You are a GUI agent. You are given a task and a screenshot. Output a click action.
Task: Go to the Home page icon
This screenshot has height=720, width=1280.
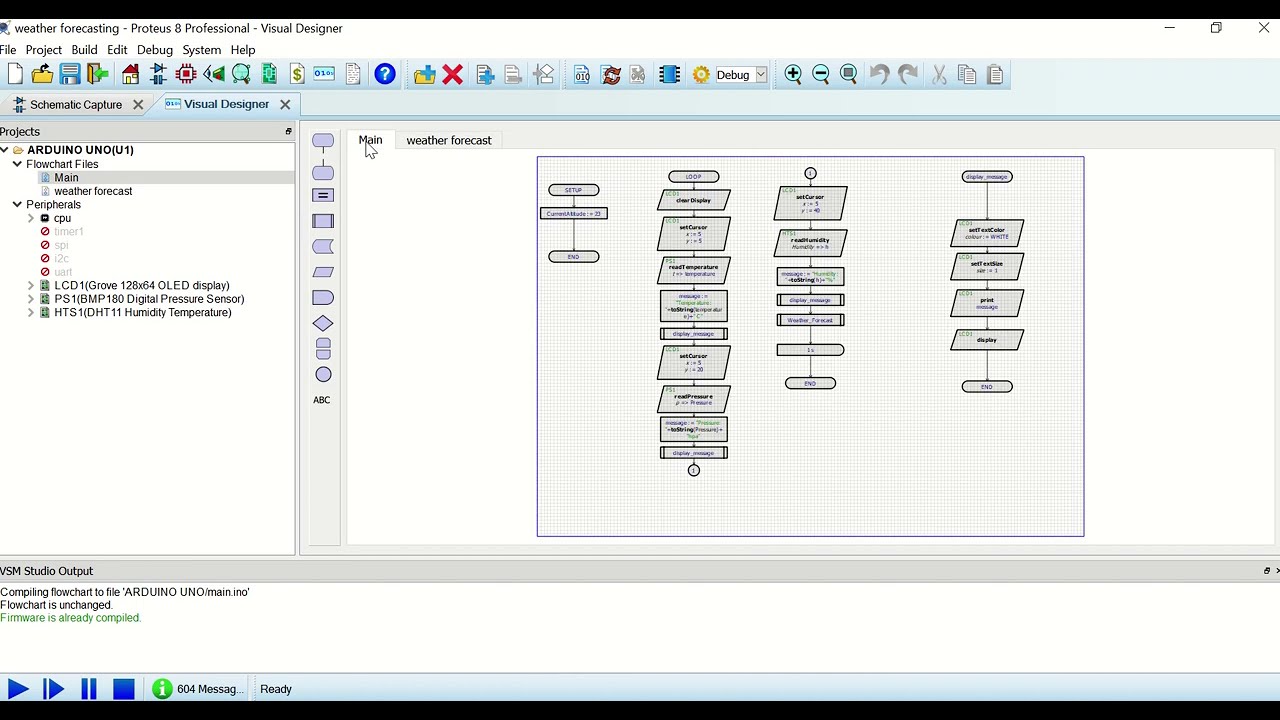coord(131,74)
